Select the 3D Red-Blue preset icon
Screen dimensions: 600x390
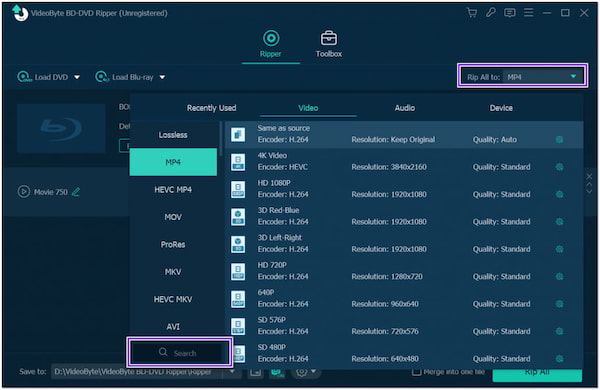tap(238, 217)
